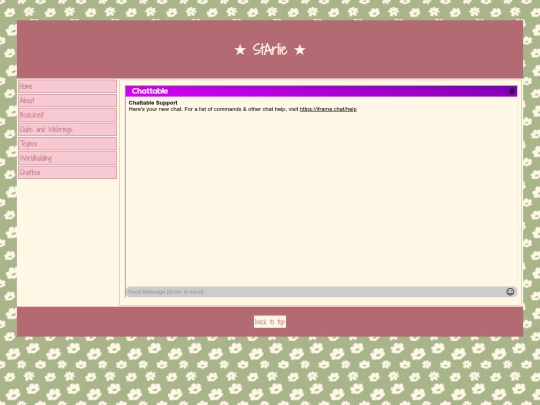Open the Toybox page
Screen dimensions: 540x405
point(68,144)
